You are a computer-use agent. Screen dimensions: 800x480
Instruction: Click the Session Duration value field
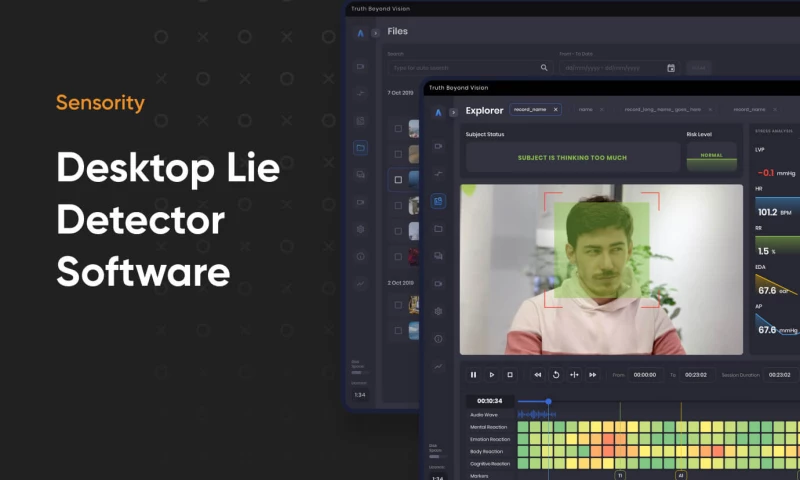pyautogui.click(x=780, y=375)
